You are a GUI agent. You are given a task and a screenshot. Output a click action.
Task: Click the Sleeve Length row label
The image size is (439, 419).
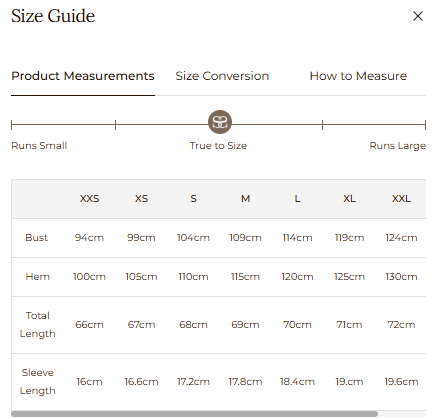[x=38, y=382]
